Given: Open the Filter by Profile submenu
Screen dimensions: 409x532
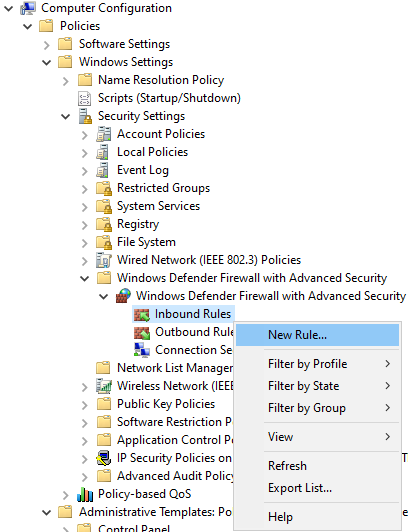Looking at the screenshot, I should click(x=317, y=364).
